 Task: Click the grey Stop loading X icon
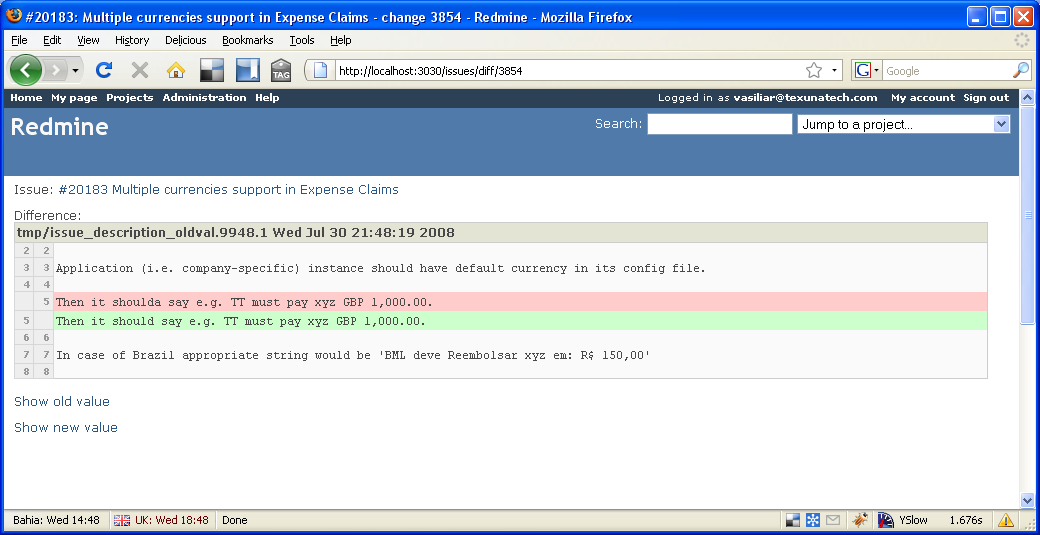click(140, 70)
